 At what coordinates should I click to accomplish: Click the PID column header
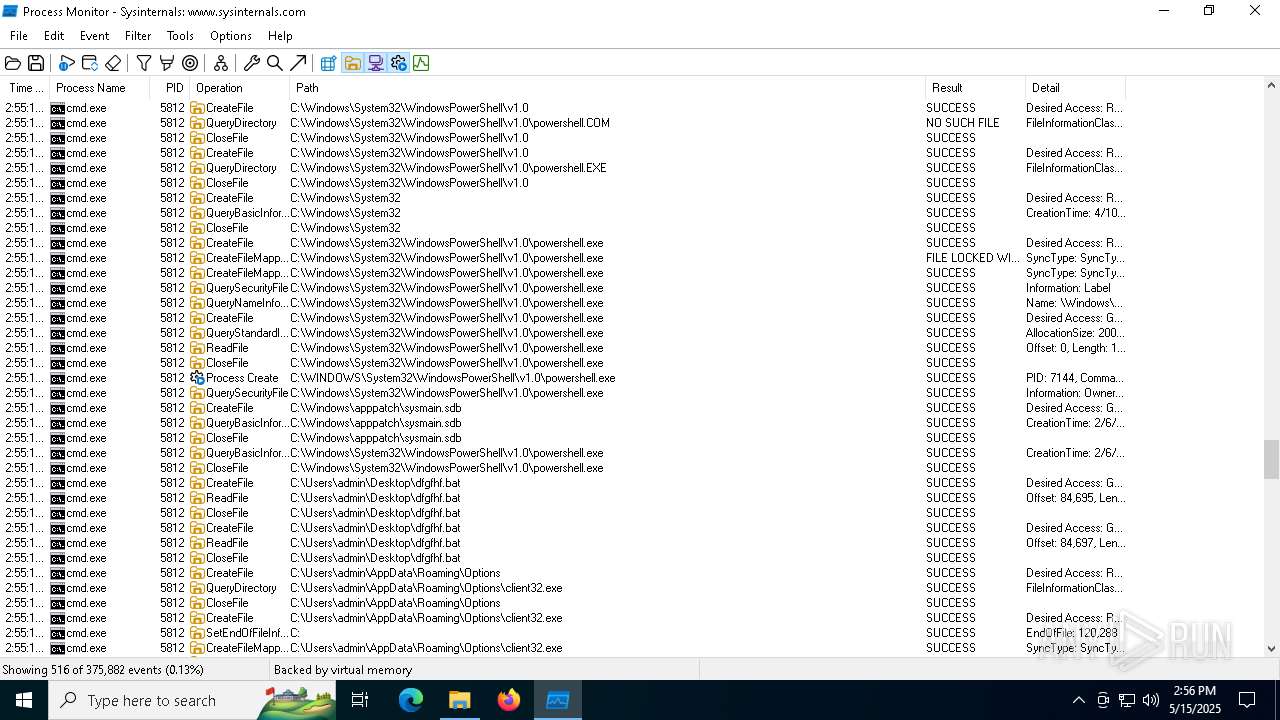tap(170, 88)
